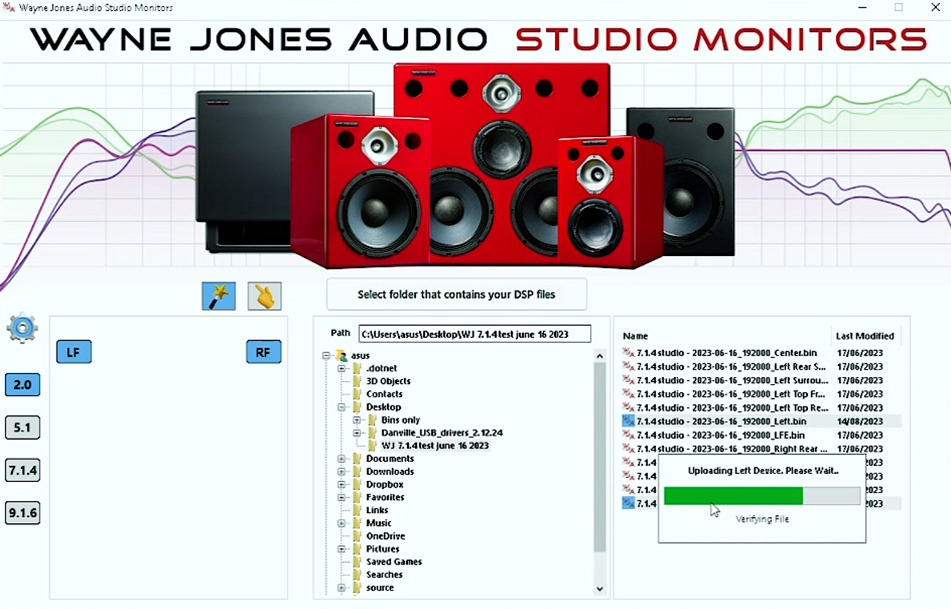Select the RF speaker button
Viewport: 951px width, 609px height.
pyautogui.click(x=263, y=352)
